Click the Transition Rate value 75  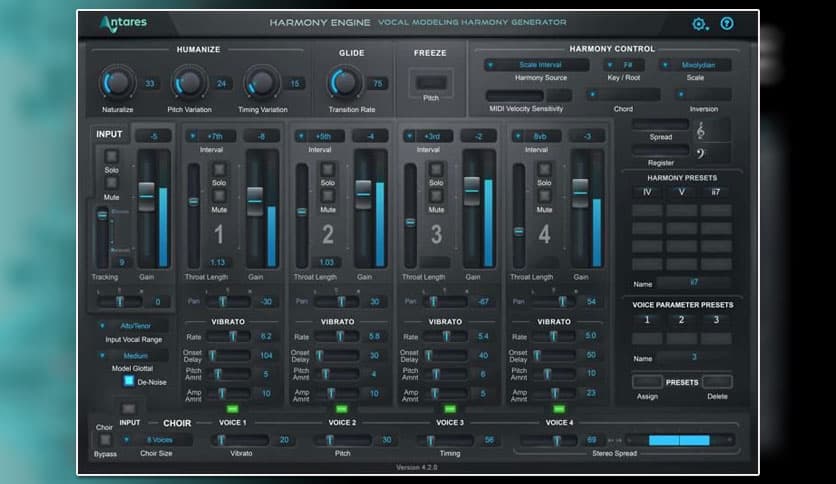click(x=377, y=83)
